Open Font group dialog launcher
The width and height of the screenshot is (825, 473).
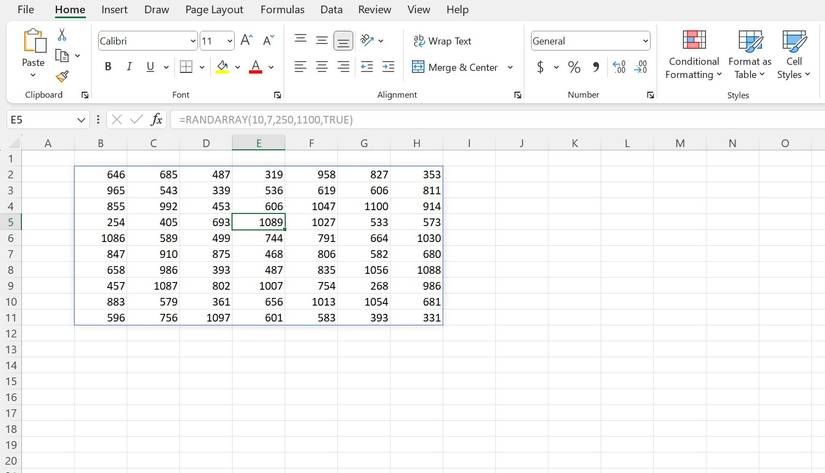click(x=277, y=95)
